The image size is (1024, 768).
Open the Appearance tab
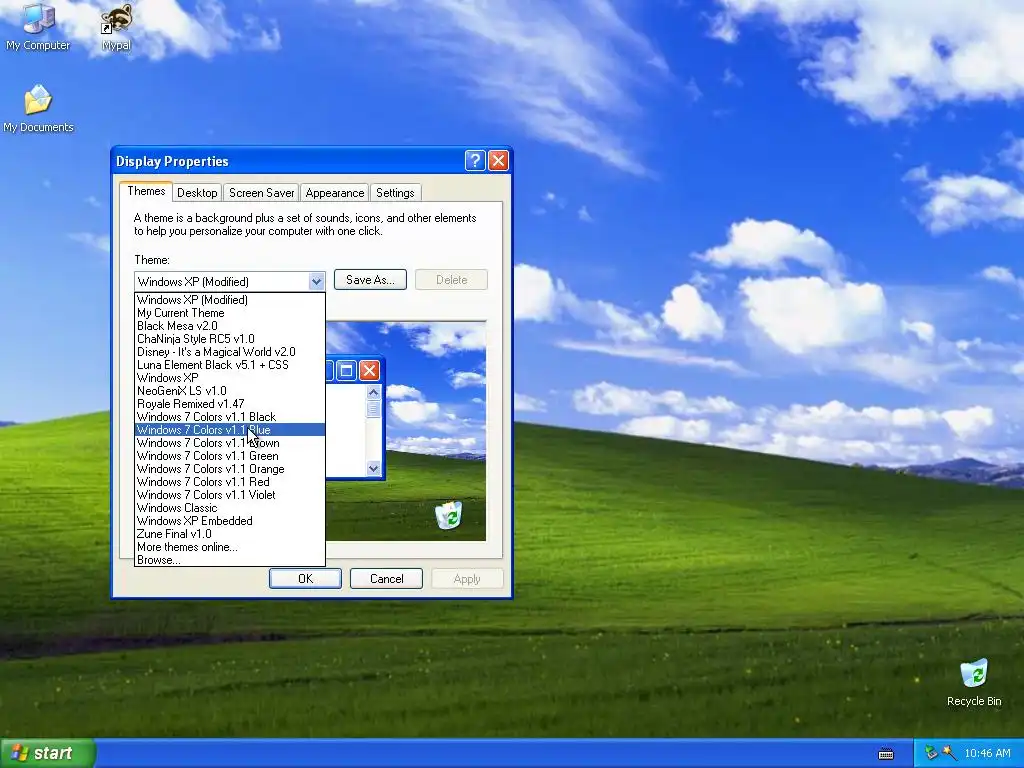pos(334,193)
